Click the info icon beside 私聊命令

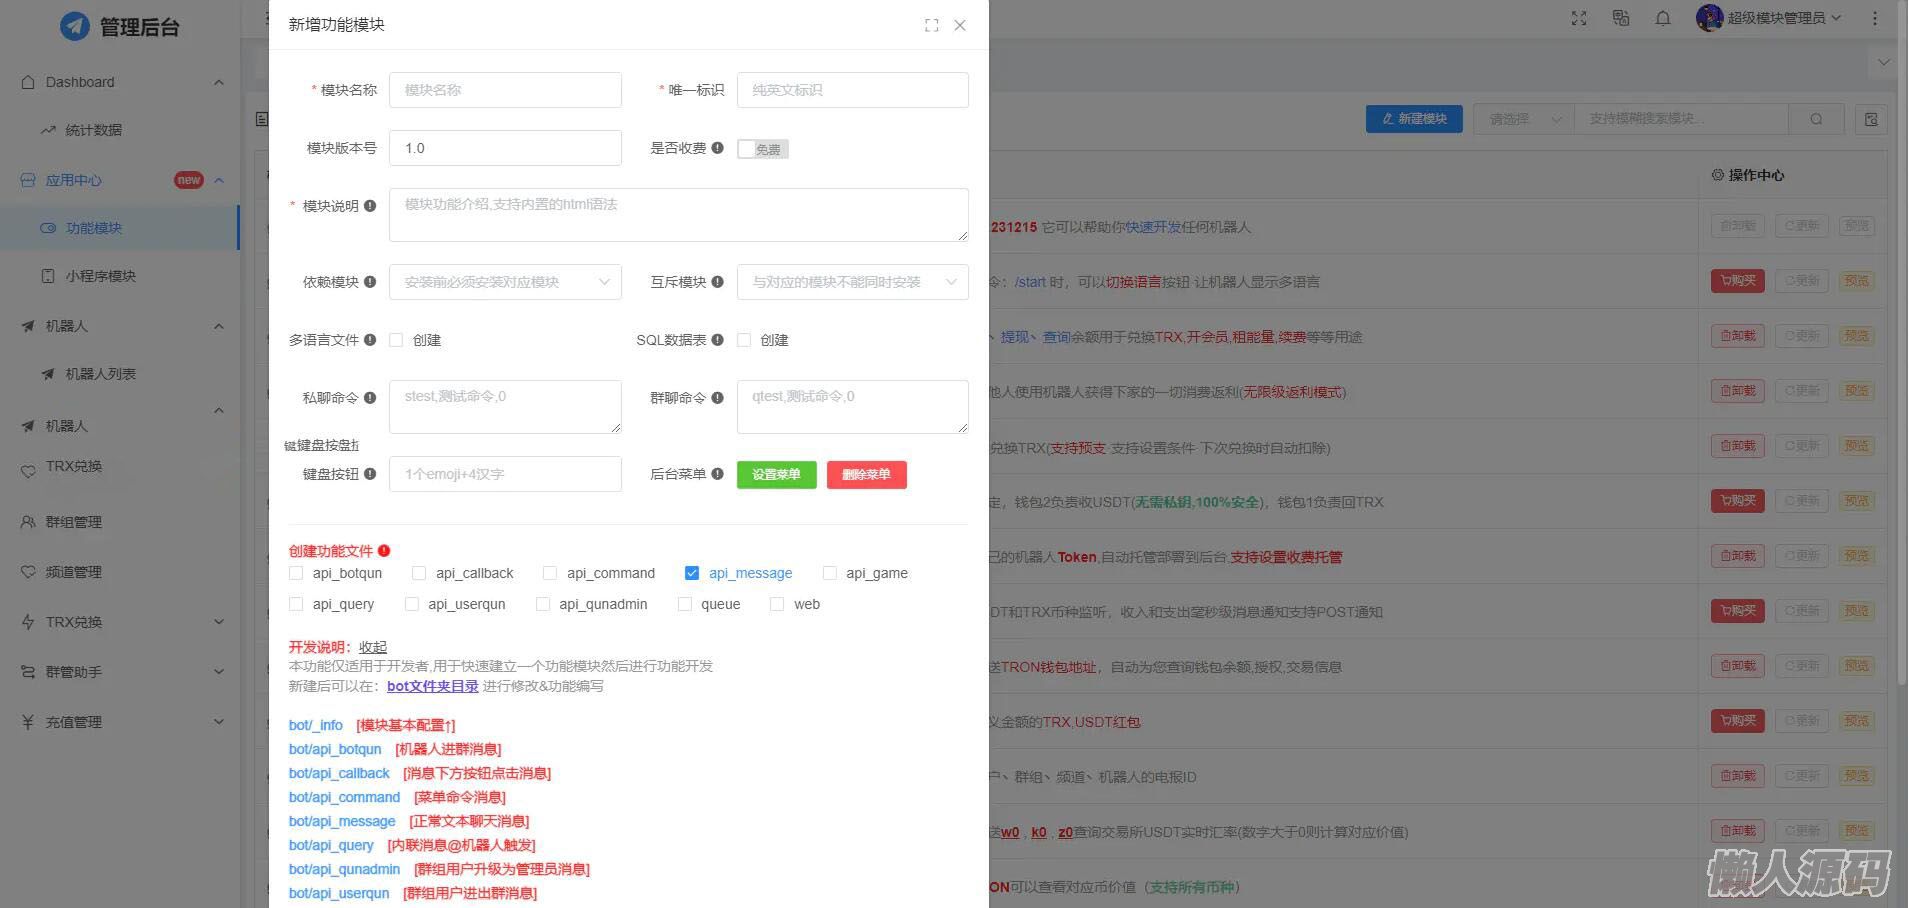click(370, 398)
